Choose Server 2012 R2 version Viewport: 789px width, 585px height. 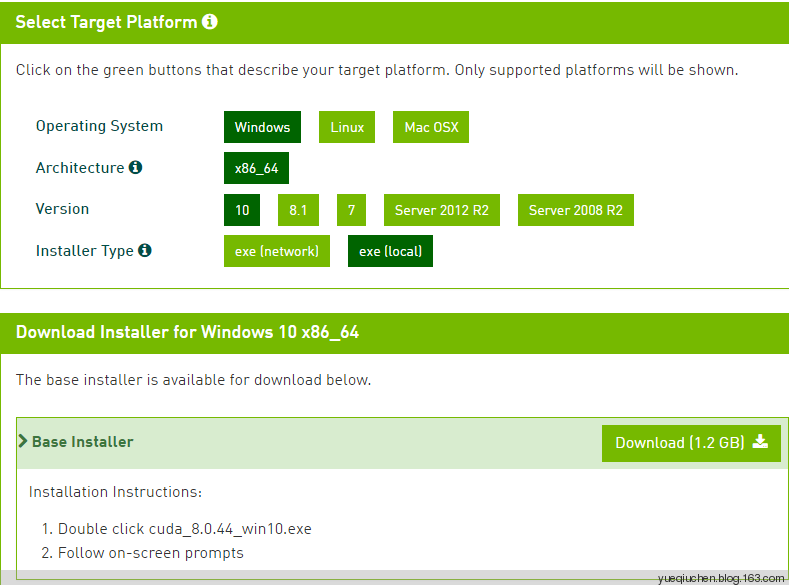[442, 210]
